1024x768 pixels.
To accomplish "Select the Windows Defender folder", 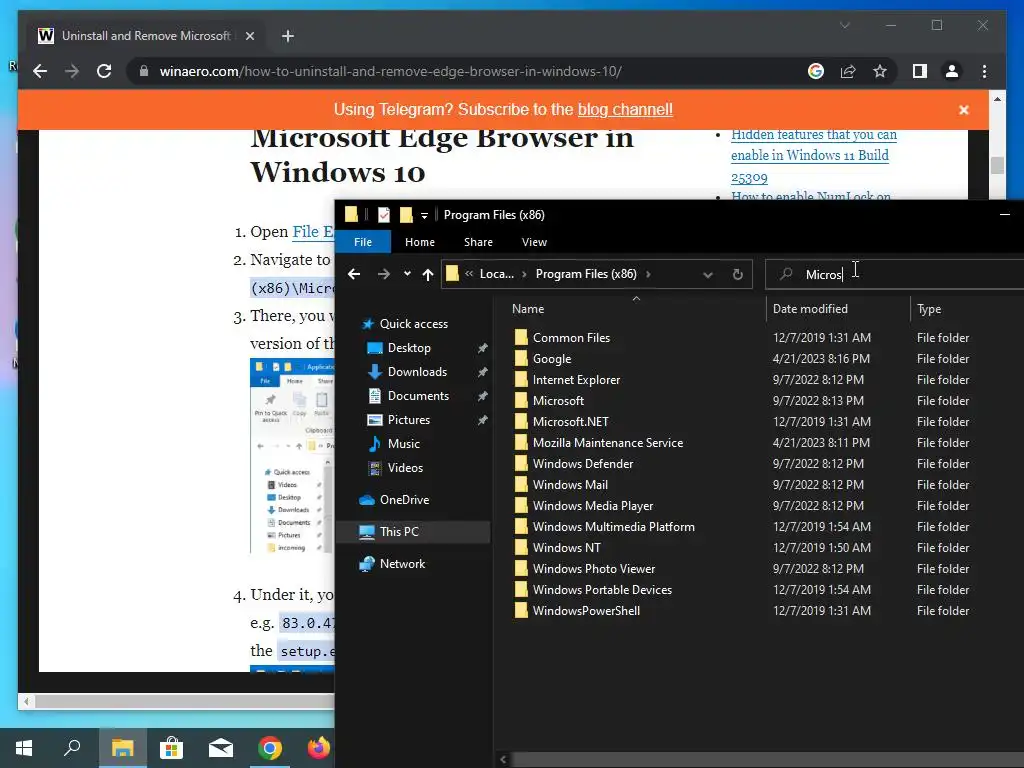I will tap(583, 464).
